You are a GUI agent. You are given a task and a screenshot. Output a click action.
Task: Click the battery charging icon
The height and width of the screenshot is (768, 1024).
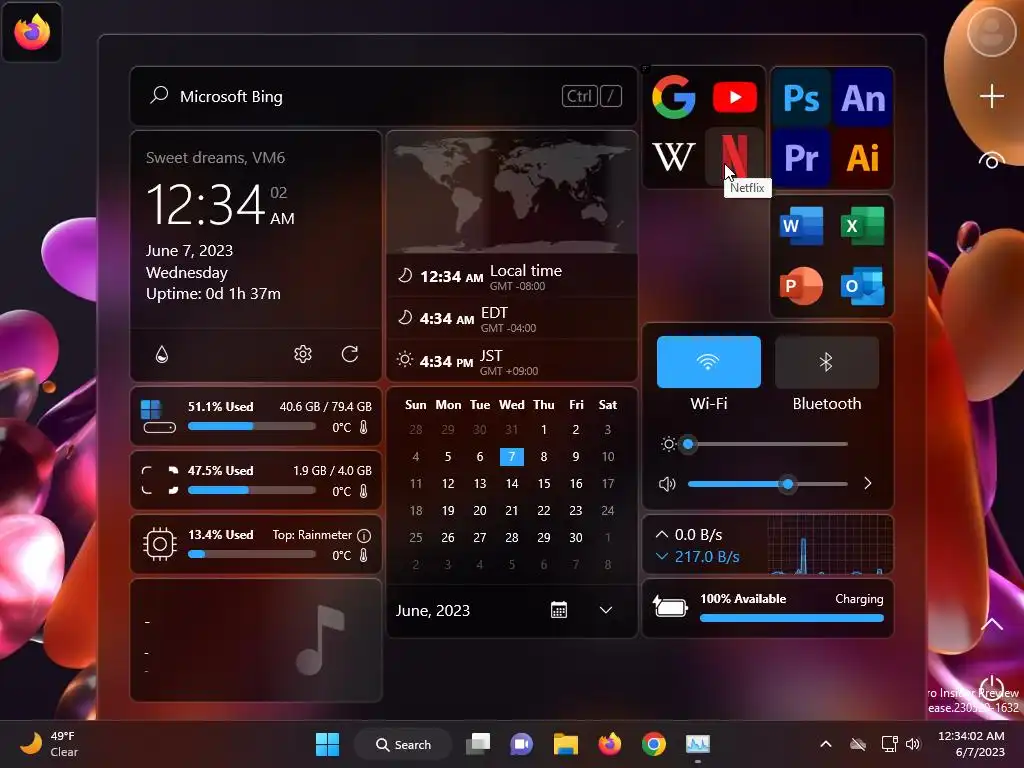pos(670,607)
